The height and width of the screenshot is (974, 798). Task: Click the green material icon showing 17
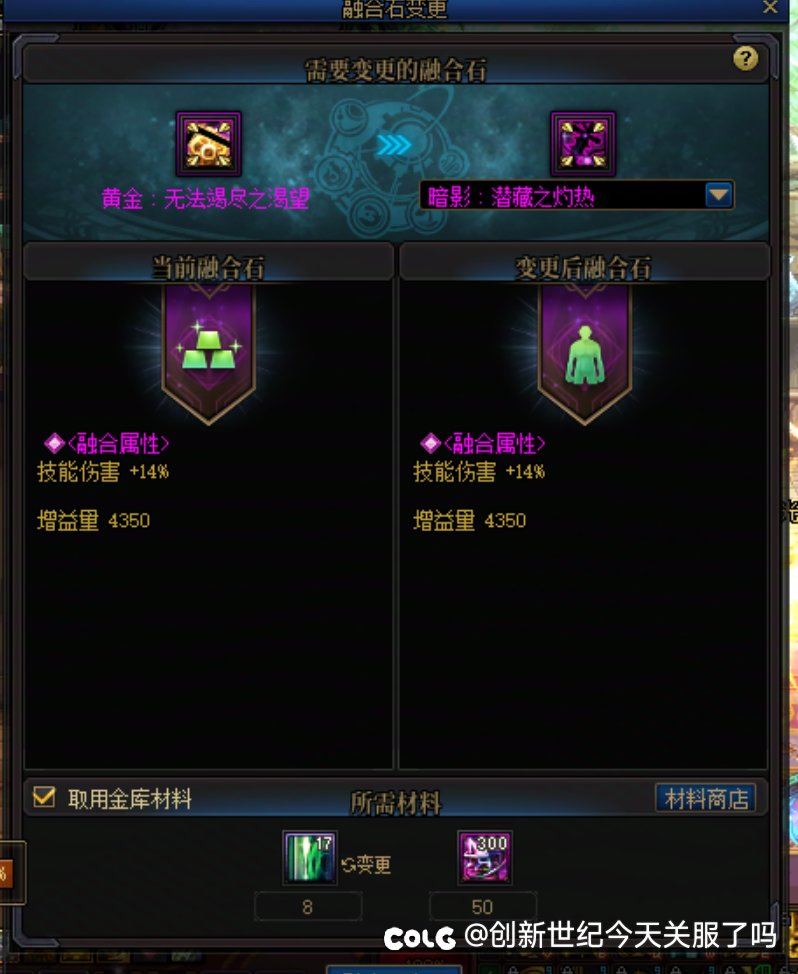pyautogui.click(x=310, y=858)
